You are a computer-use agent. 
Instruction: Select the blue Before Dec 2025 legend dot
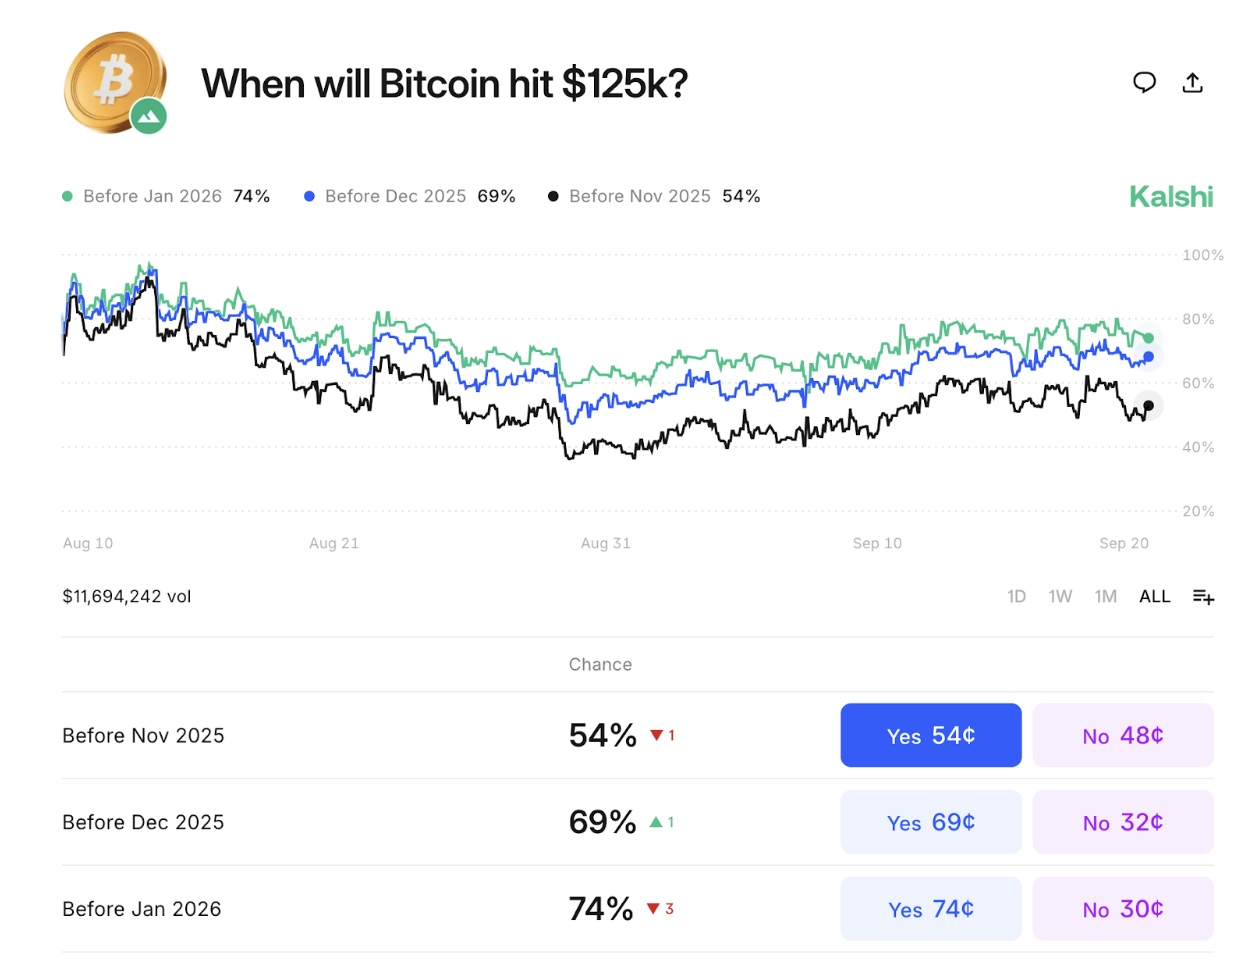pyautogui.click(x=310, y=196)
